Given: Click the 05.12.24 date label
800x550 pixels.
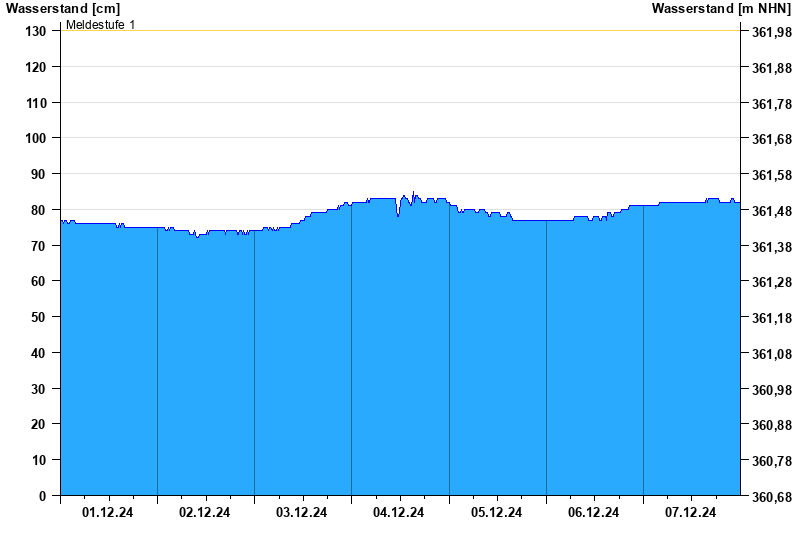Looking at the screenshot, I should click(497, 513).
